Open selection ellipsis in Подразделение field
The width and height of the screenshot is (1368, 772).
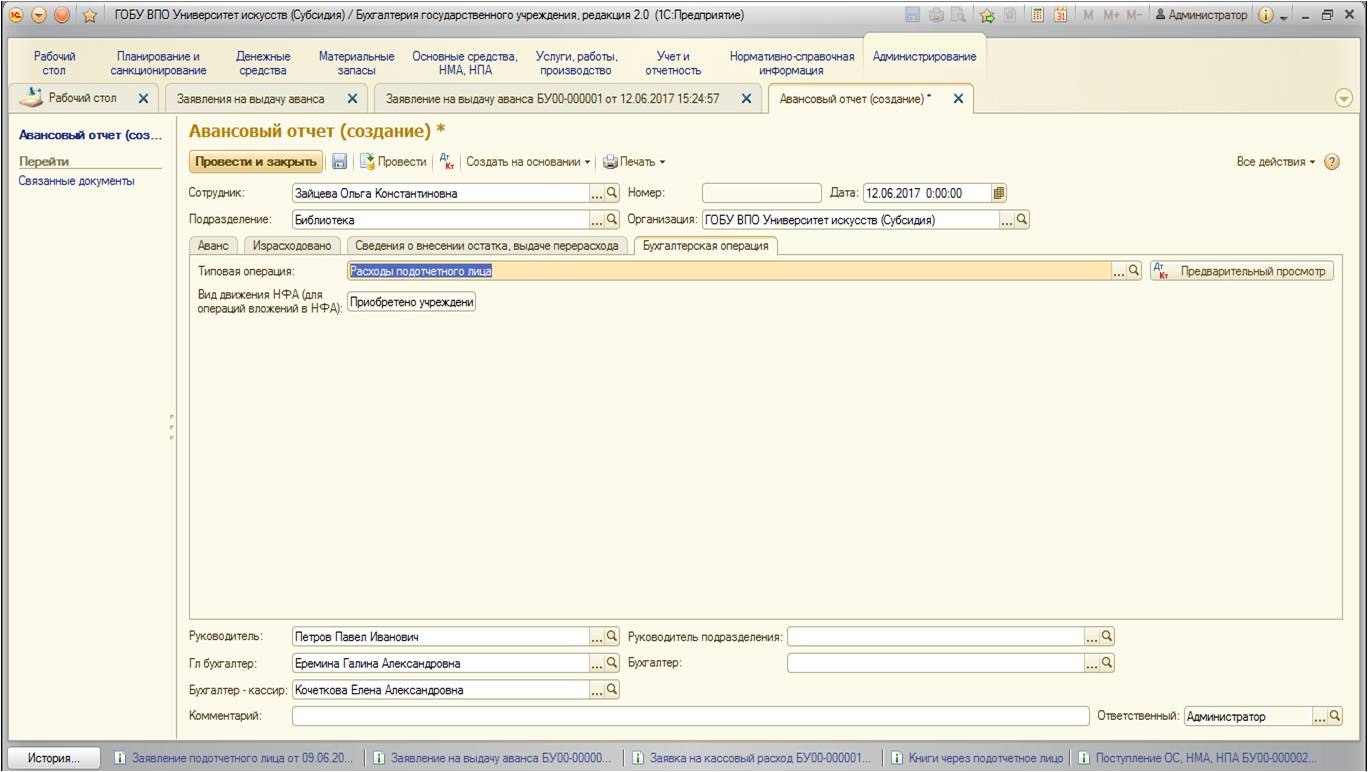598,219
